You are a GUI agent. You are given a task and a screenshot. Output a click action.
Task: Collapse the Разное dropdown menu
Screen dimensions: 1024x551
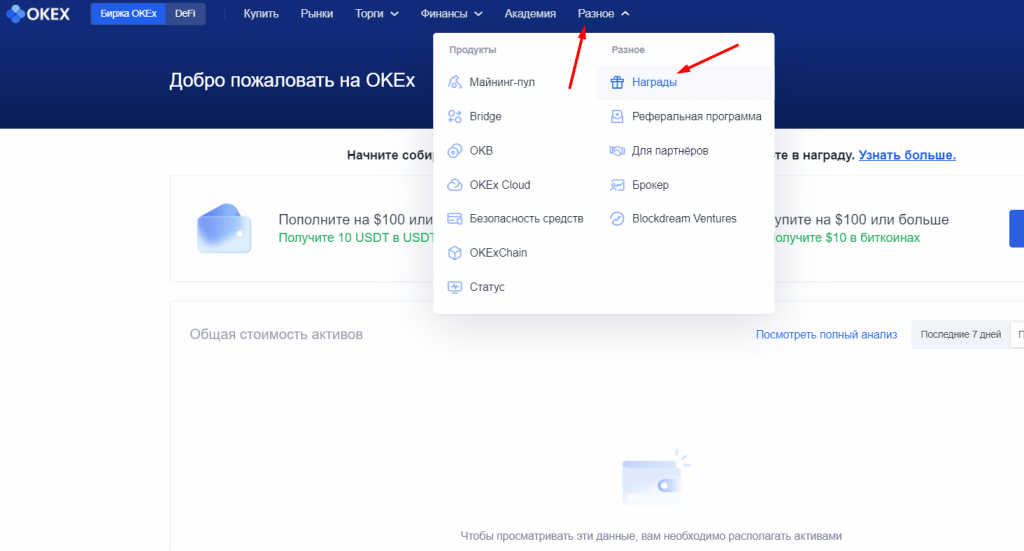point(603,14)
